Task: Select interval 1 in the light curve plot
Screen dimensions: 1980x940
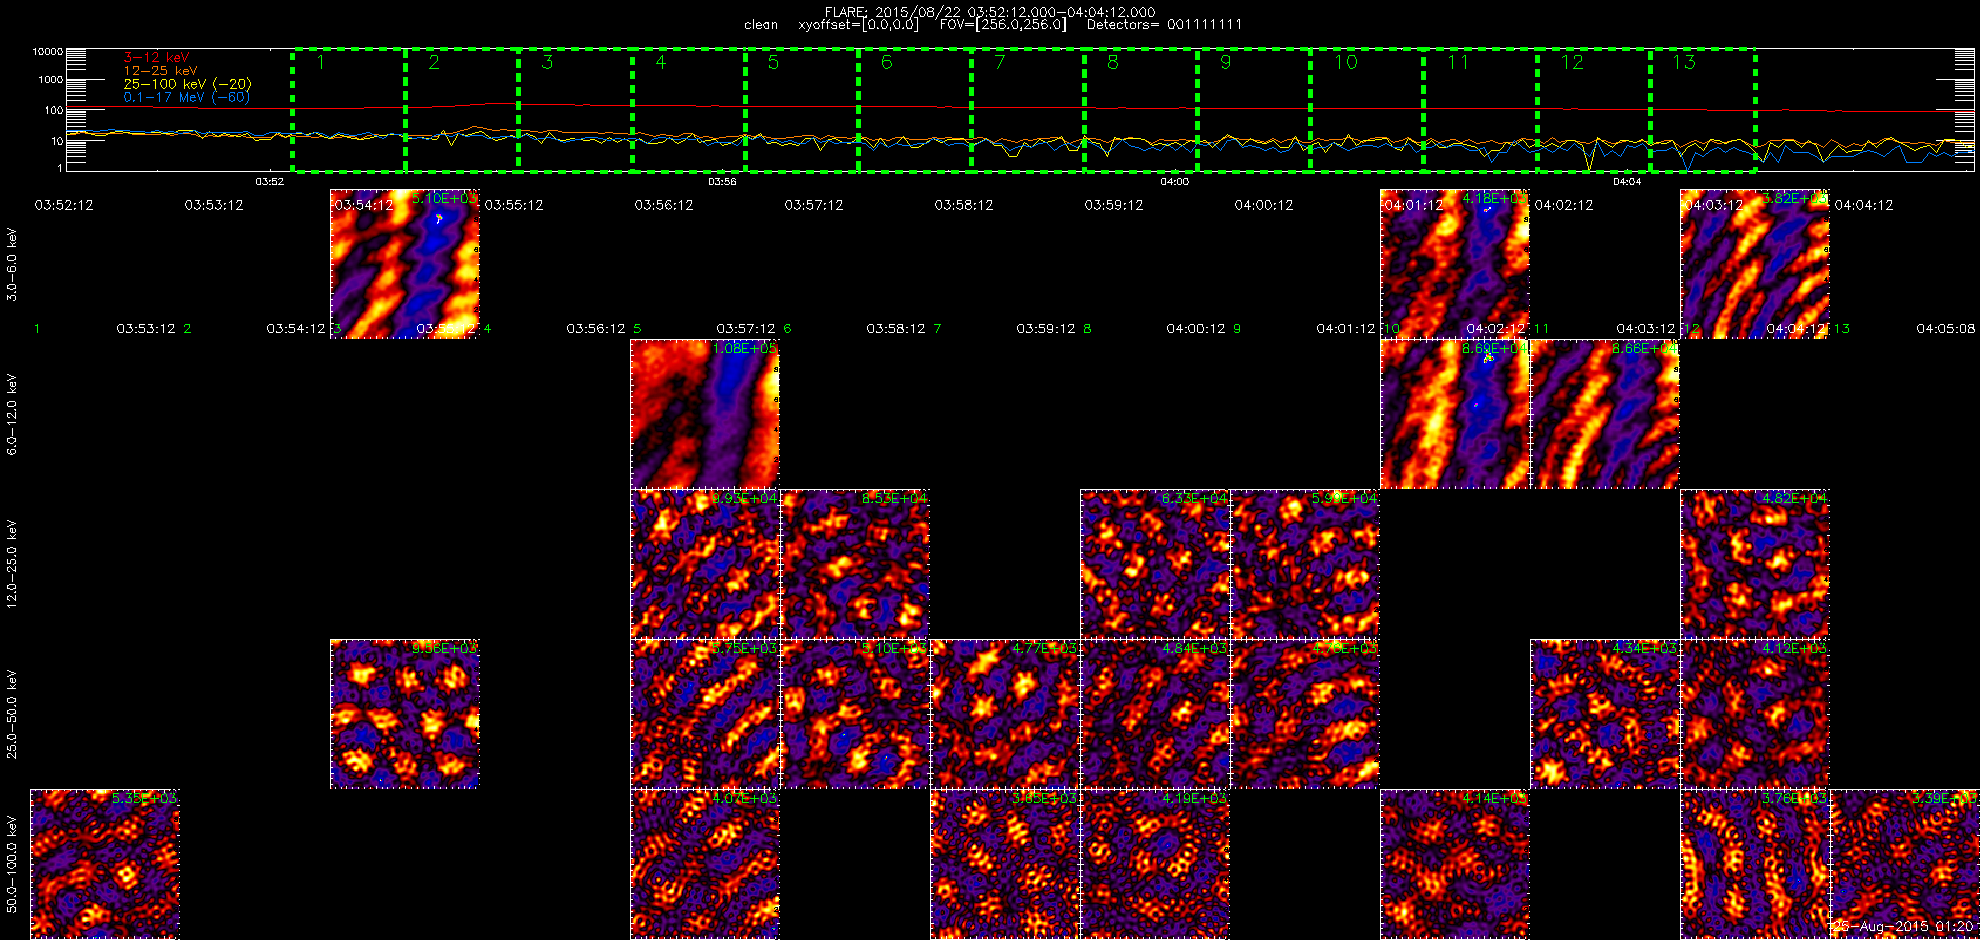Action: click(x=349, y=110)
